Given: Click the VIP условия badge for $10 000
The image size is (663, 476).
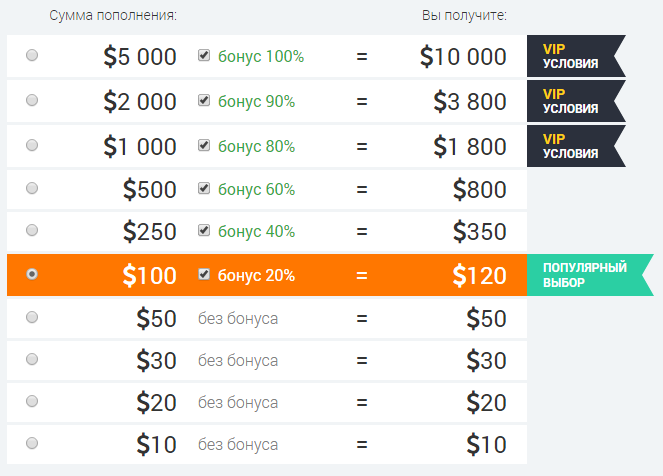Looking at the screenshot, I should 576,56.
